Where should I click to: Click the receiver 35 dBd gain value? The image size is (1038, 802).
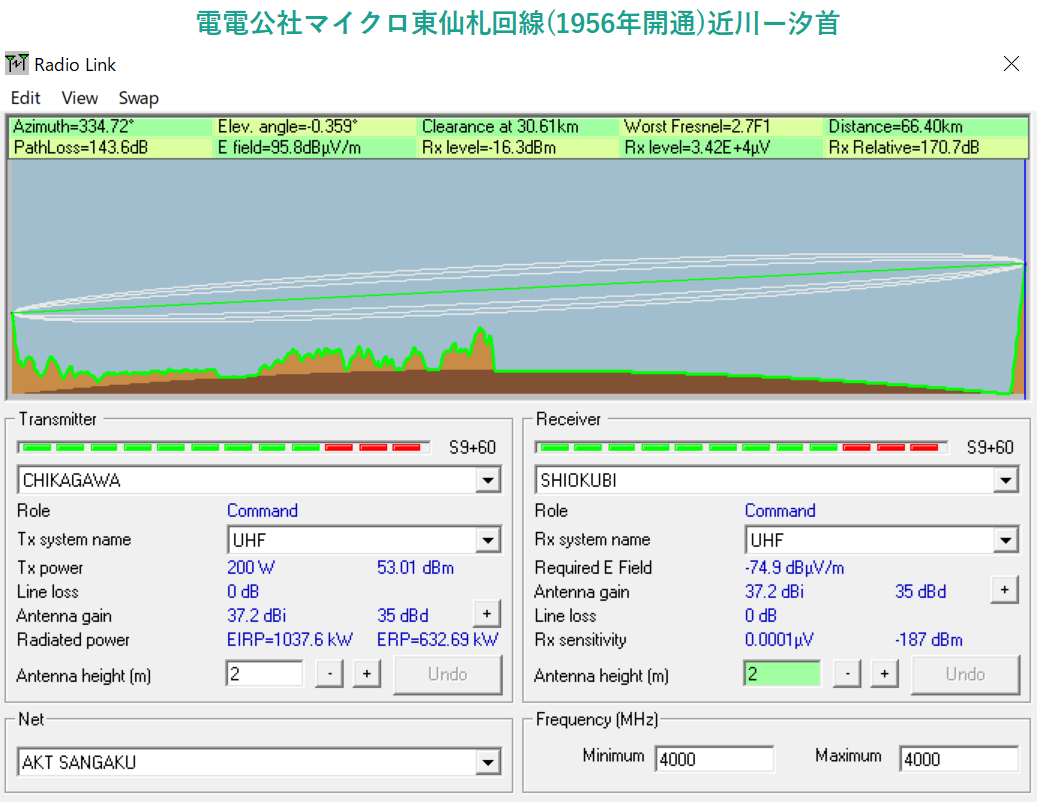click(x=920, y=591)
